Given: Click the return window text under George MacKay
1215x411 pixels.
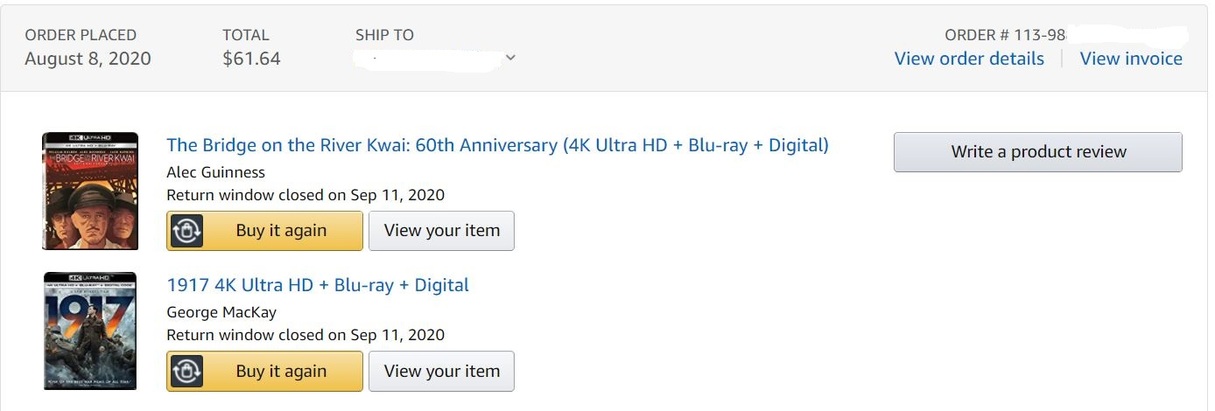Looking at the screenshot, I should tap(305, 335).
